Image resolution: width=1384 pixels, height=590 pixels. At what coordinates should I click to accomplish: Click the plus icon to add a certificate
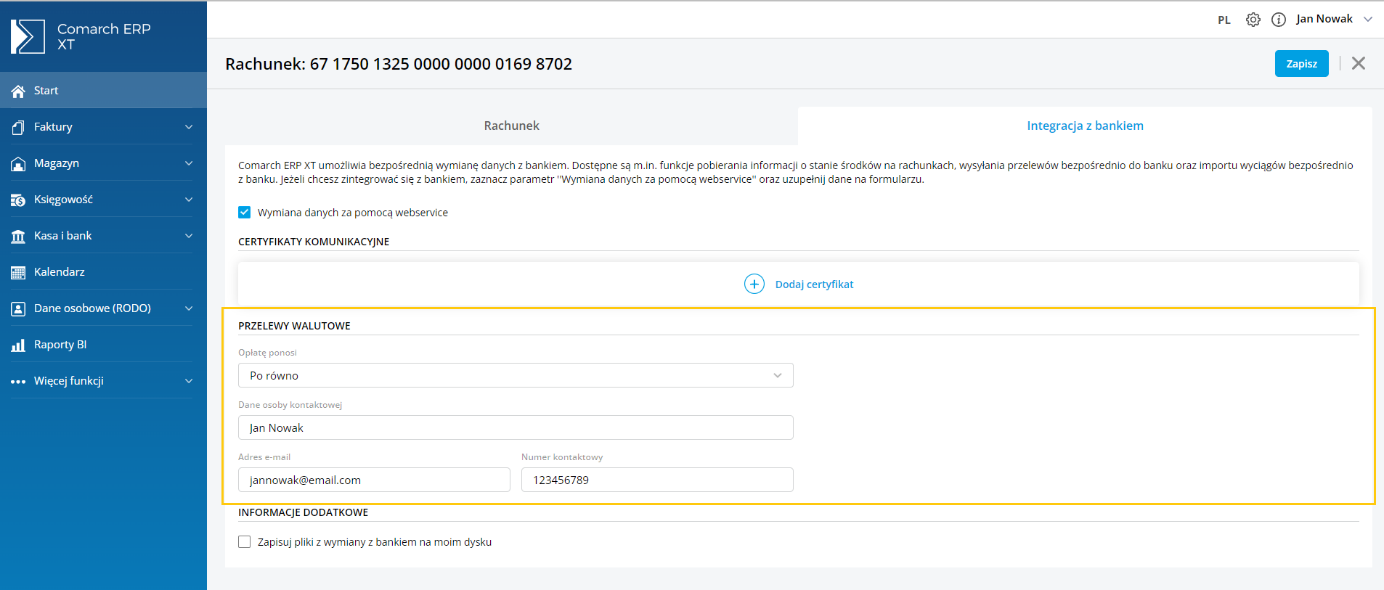pos(754,284)
